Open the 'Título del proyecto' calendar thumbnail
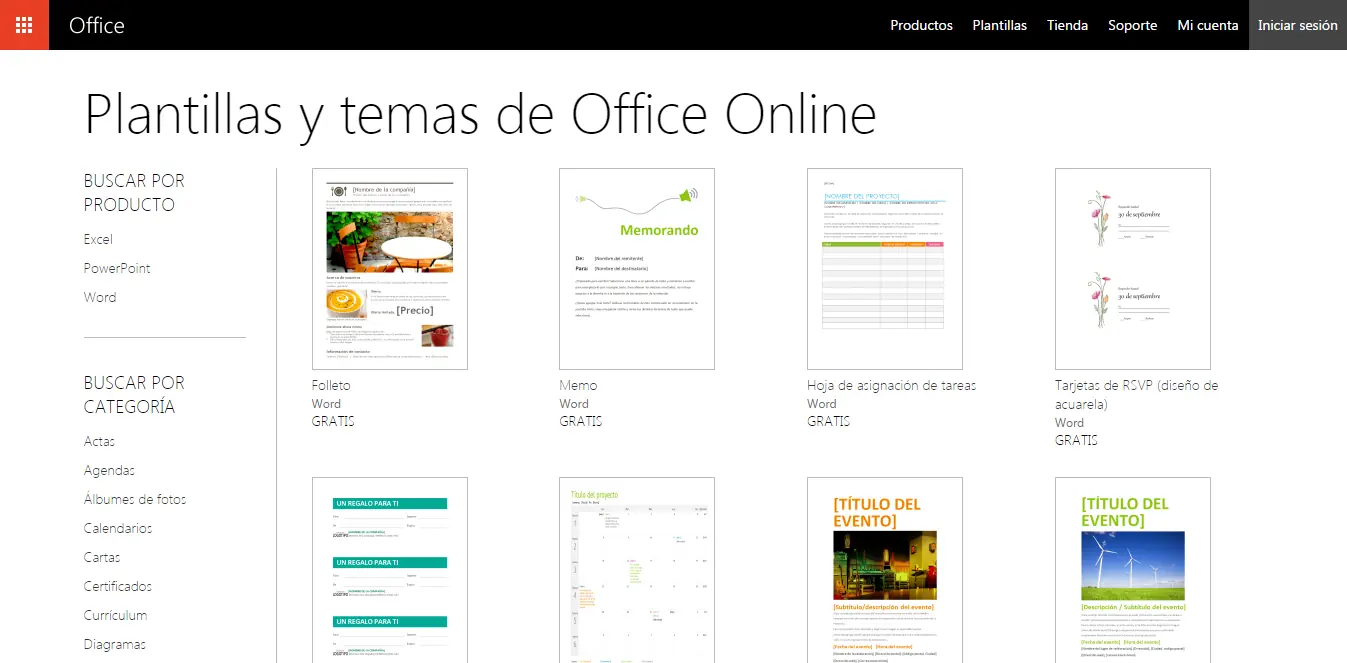 637,570
